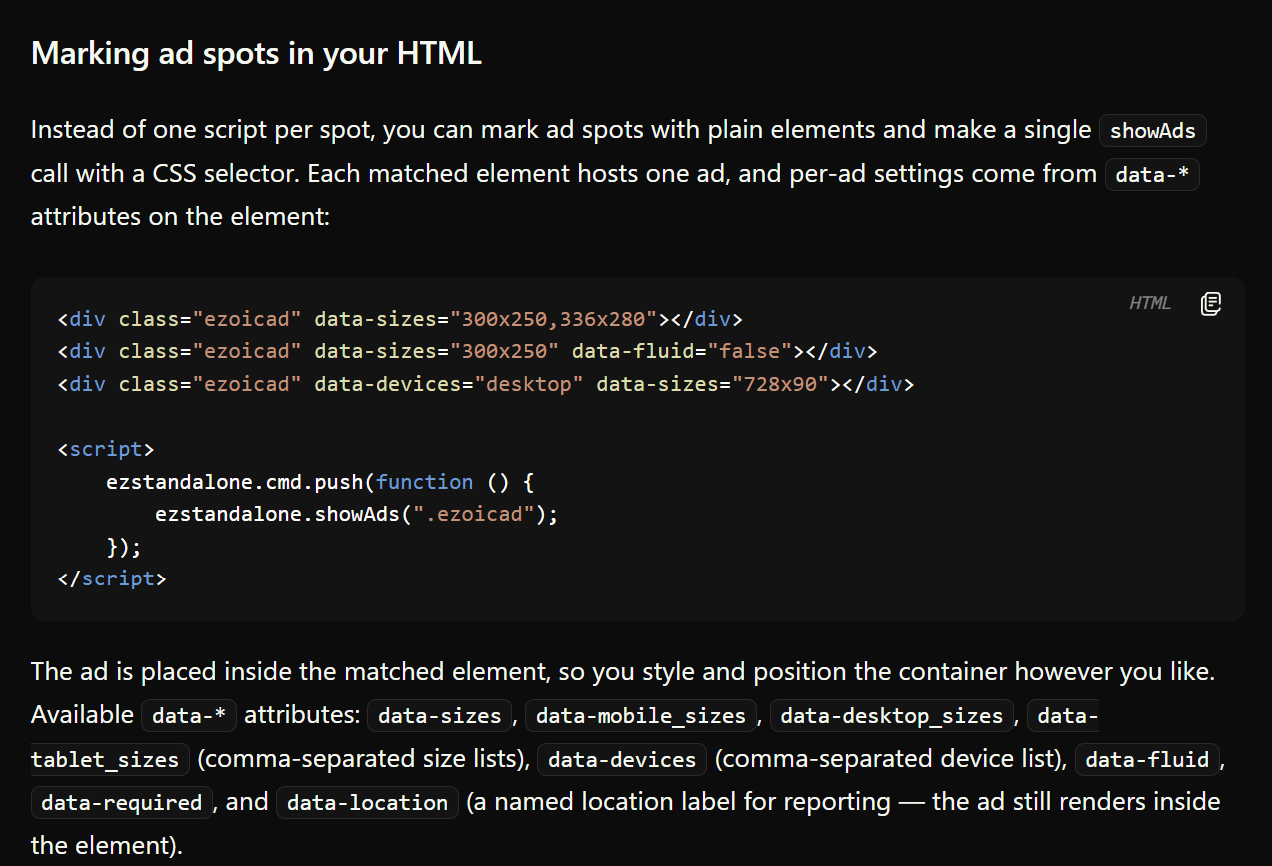
Task: Click the opening <script> tag line
Action: click(106, 449)
